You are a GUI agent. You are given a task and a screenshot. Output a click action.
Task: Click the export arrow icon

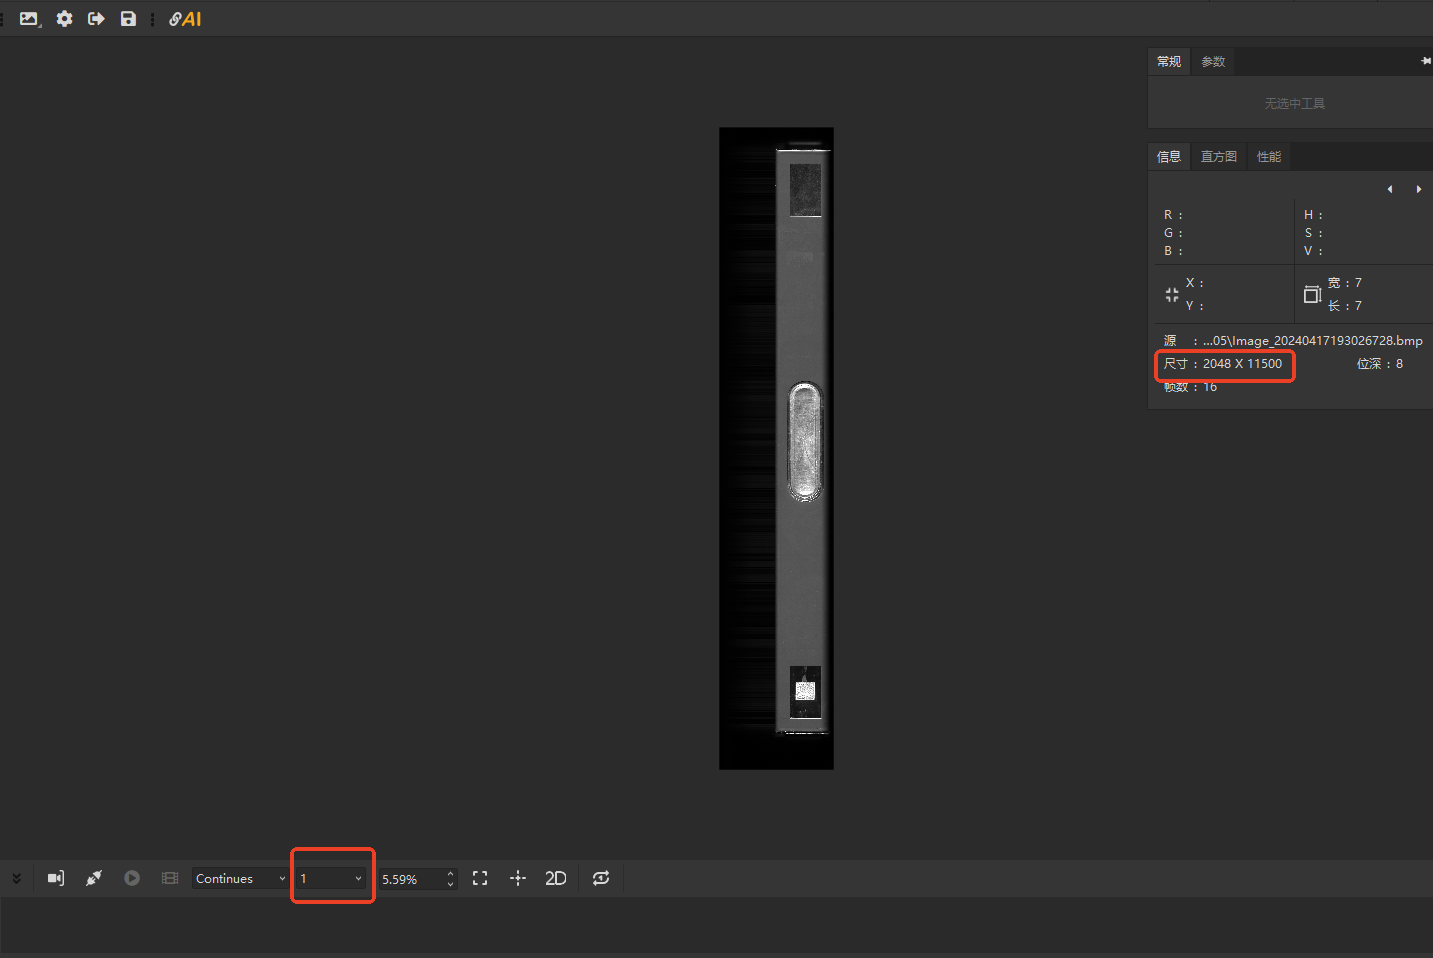pos(96,19)
